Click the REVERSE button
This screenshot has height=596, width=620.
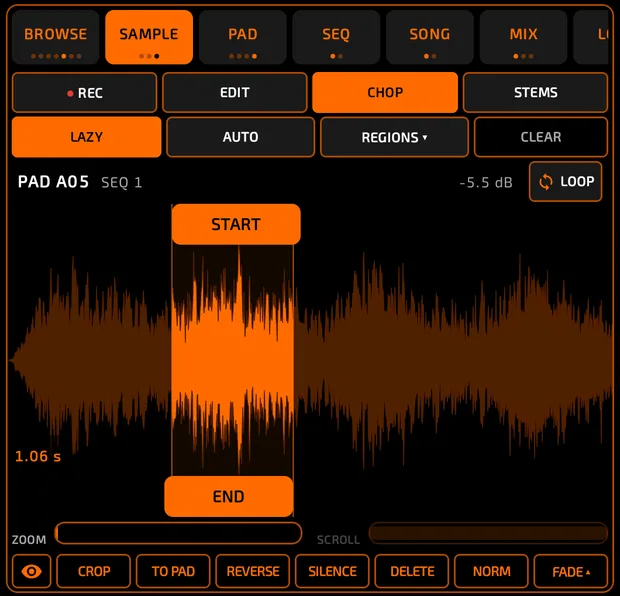pos(253,571)
